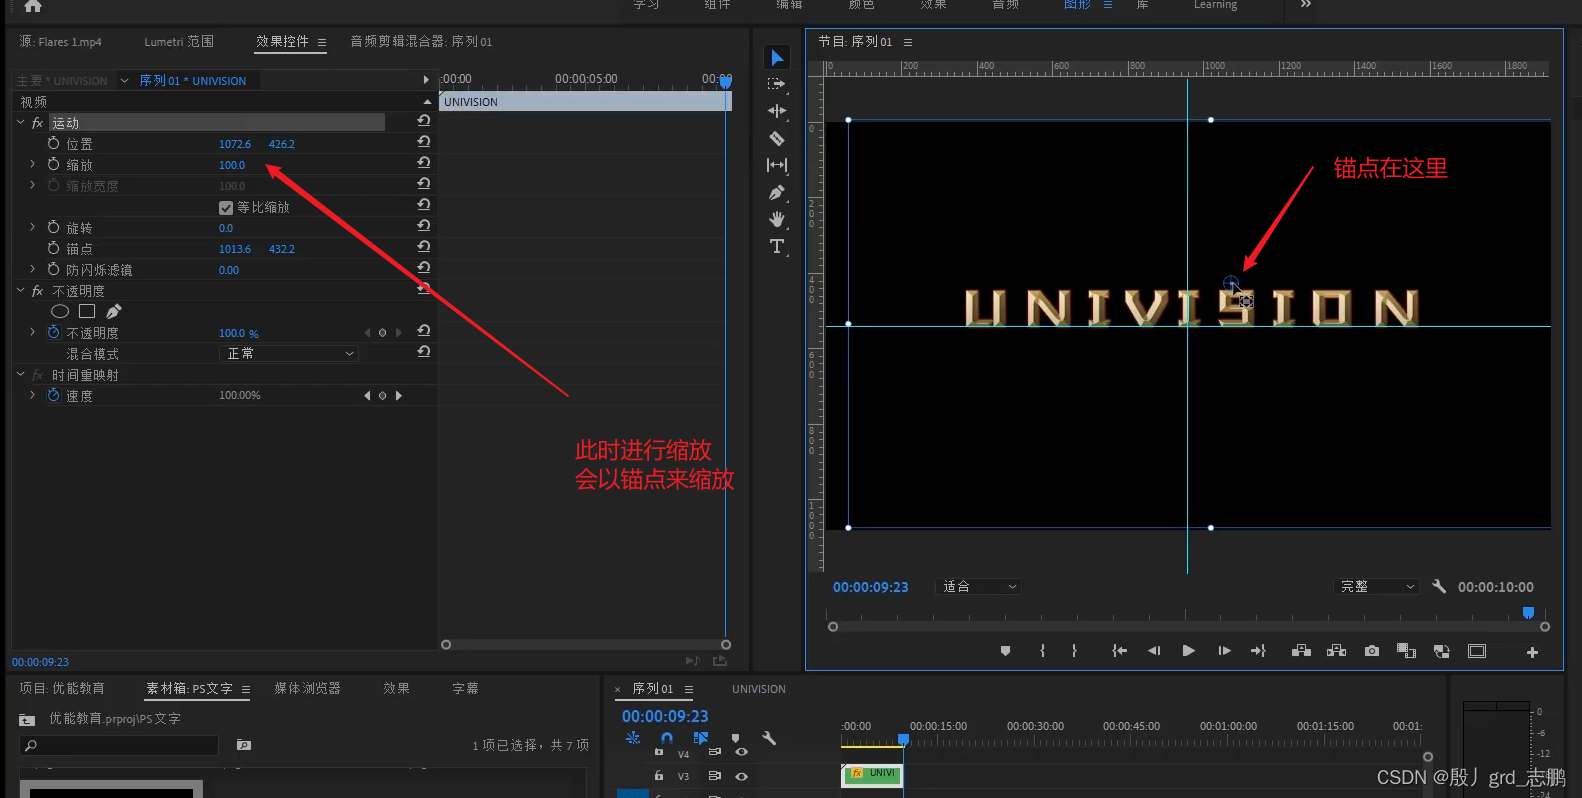This screenshot has width=1582, height=798.
Task: Step back one frame
Action: 1154,651
